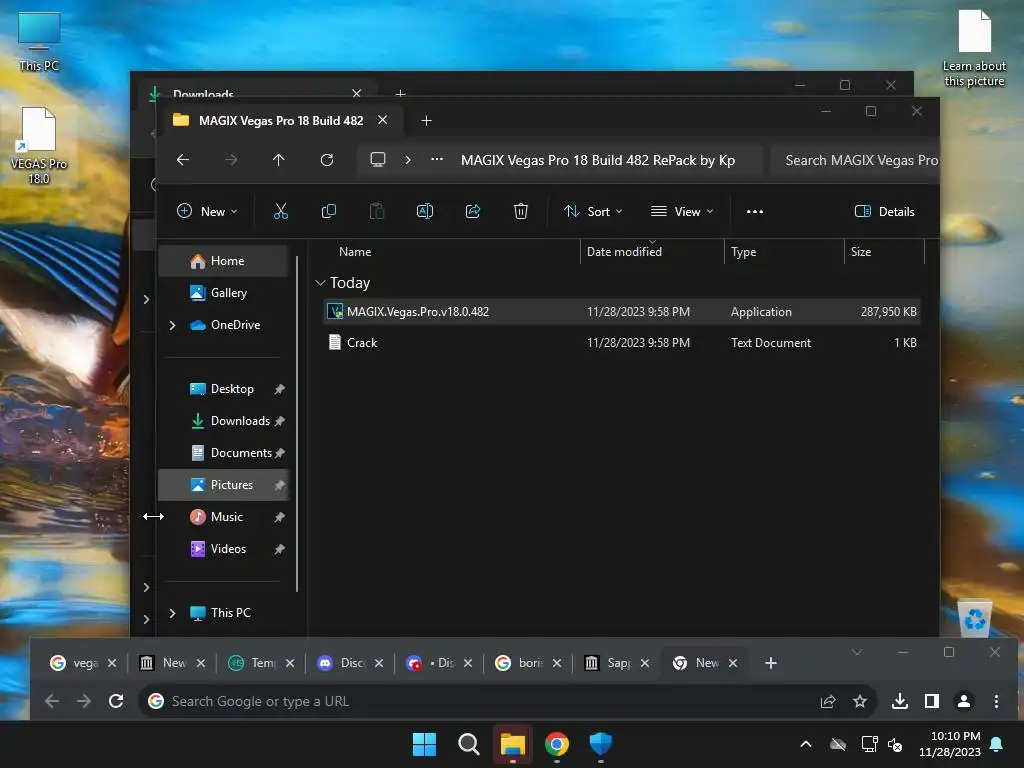Viewport: 1024px width, 768px height.
Task: Click the Copy icon in Explorer toolbar
Action: [x=328, y=211]
